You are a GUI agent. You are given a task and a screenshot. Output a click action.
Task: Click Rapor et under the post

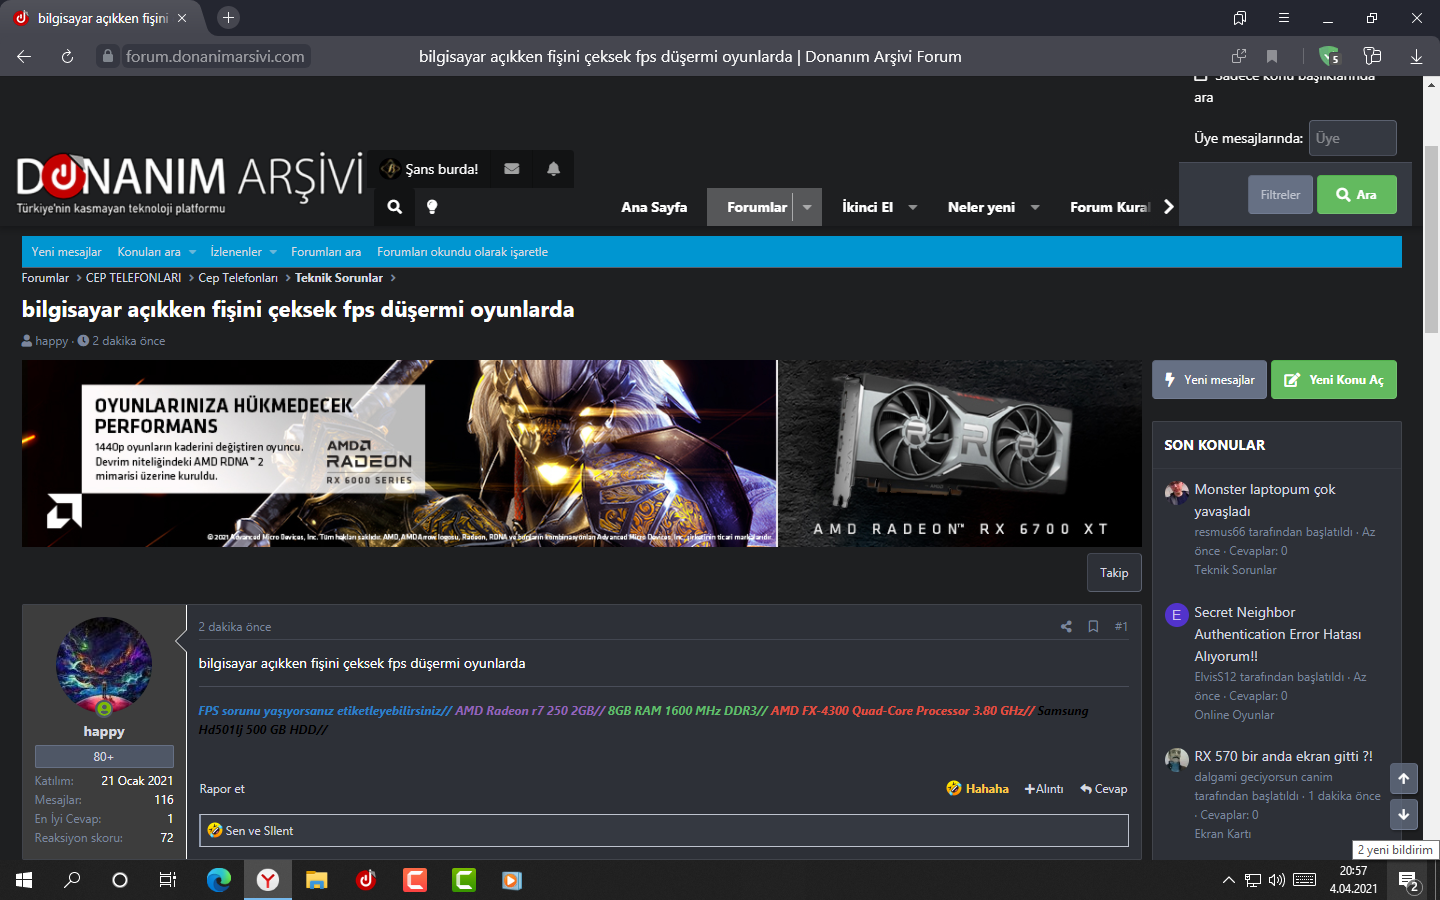[x=222, y=789]
